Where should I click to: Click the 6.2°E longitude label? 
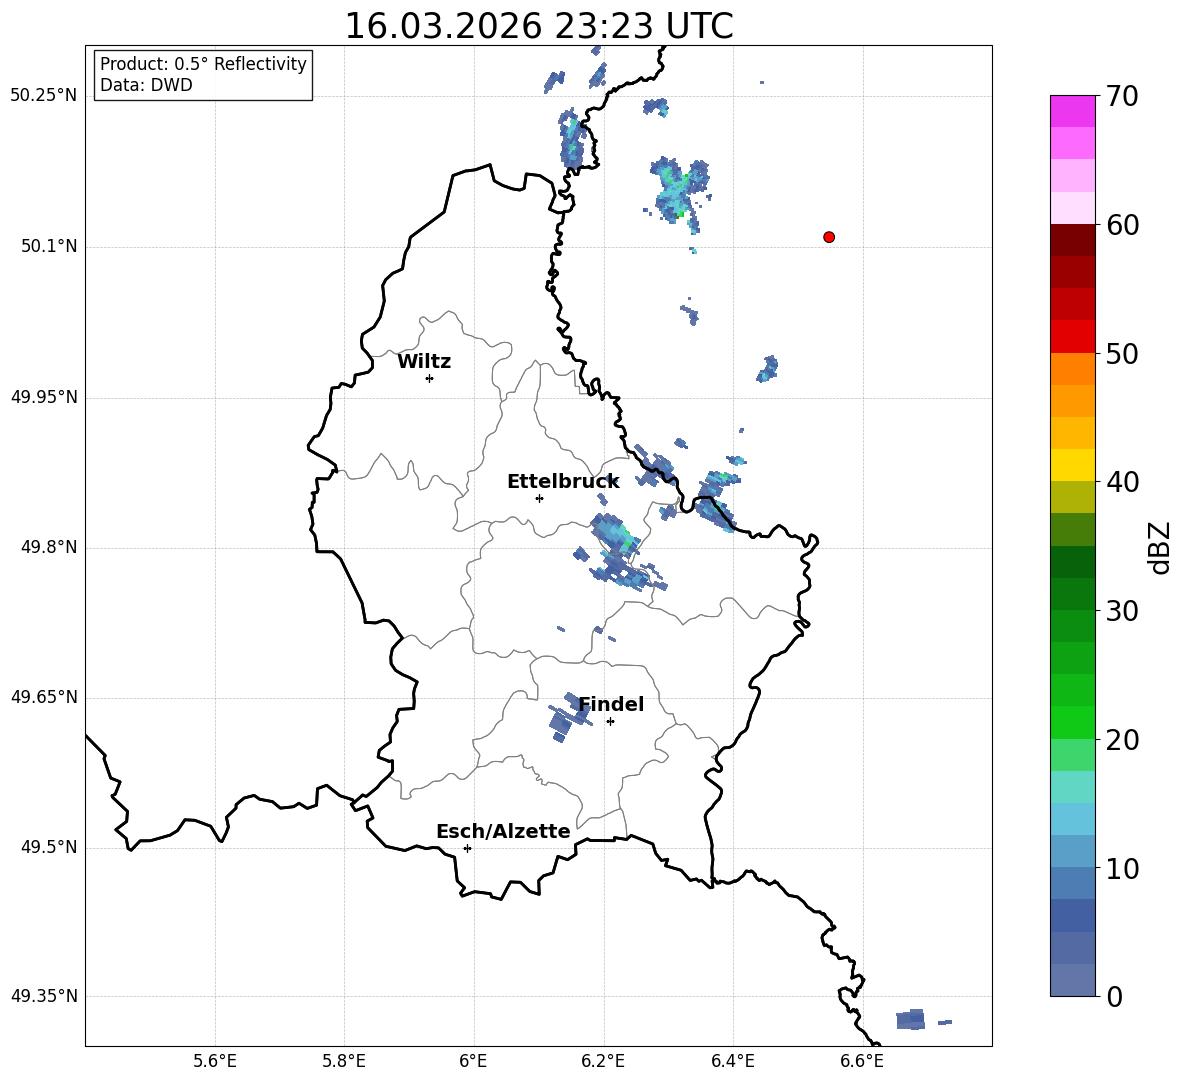[603, 1061]
